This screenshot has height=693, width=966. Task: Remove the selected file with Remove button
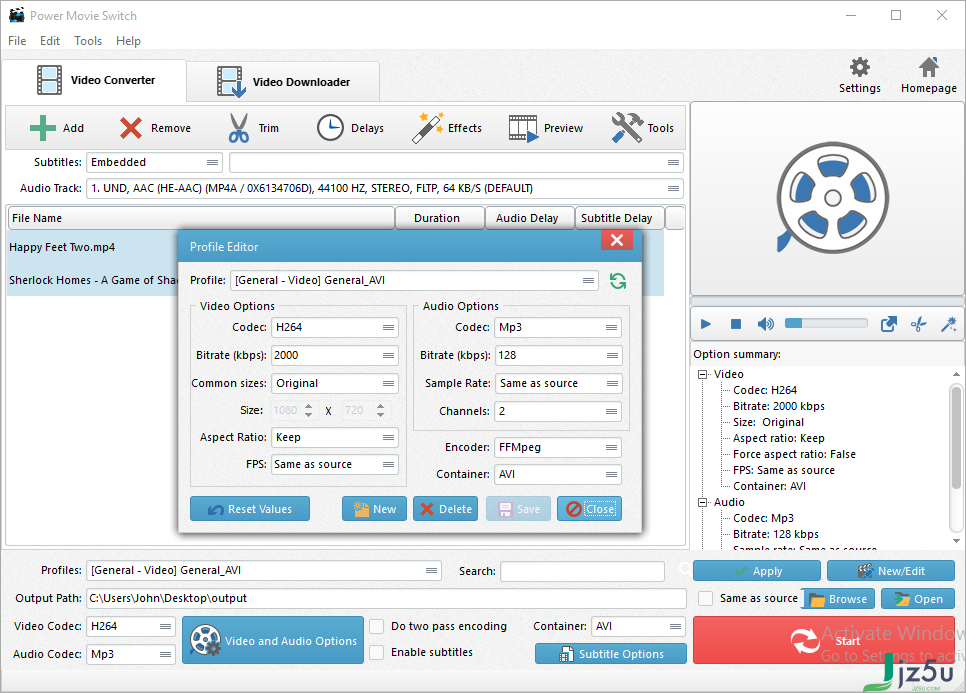tap(155, 128)
